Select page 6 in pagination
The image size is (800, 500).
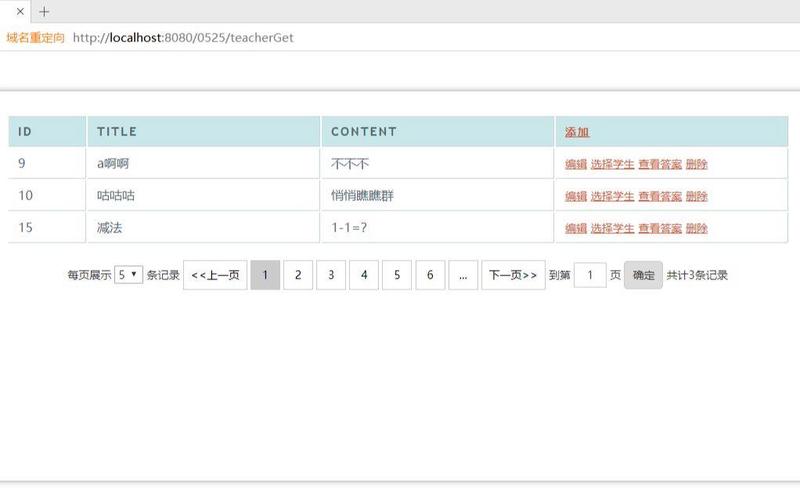coord(430,275)
